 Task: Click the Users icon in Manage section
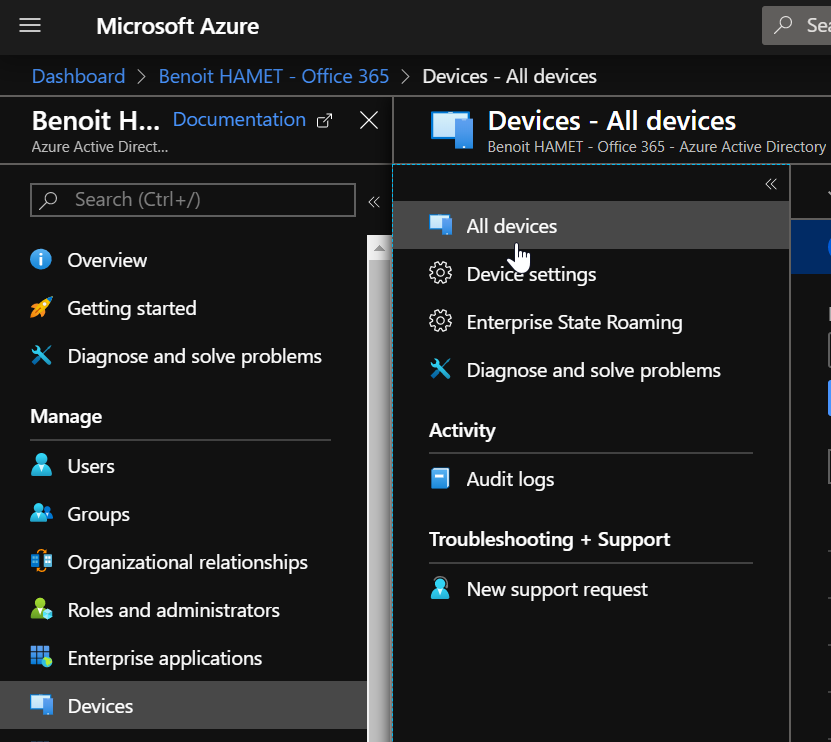click(x=41, y=466)
